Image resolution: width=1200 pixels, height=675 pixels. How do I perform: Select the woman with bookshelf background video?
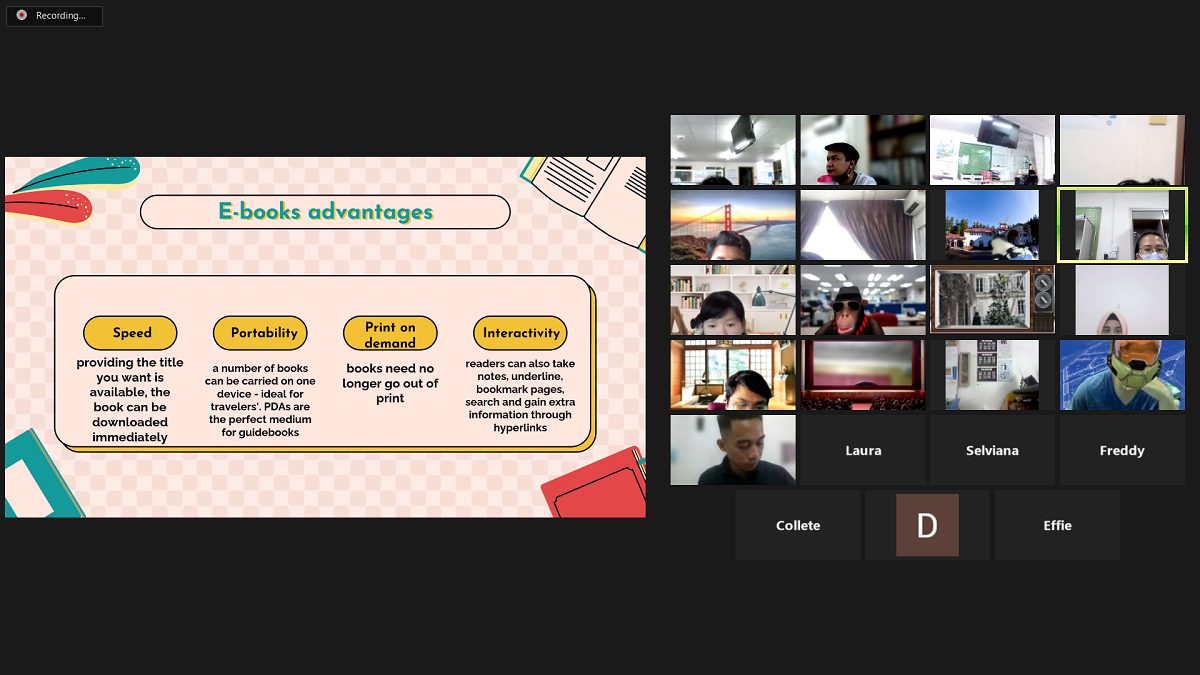tap(733, 300)
